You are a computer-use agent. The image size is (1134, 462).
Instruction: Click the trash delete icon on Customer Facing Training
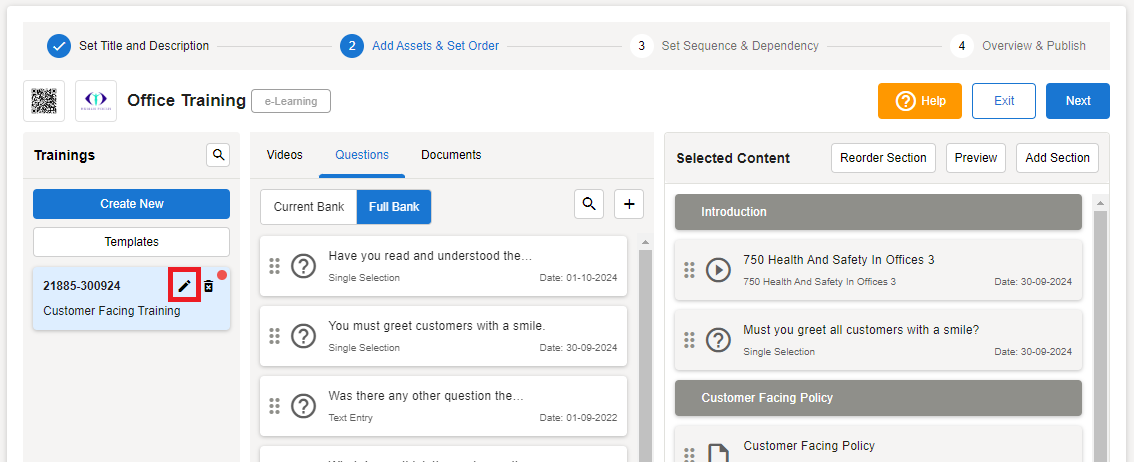(209, 287)
